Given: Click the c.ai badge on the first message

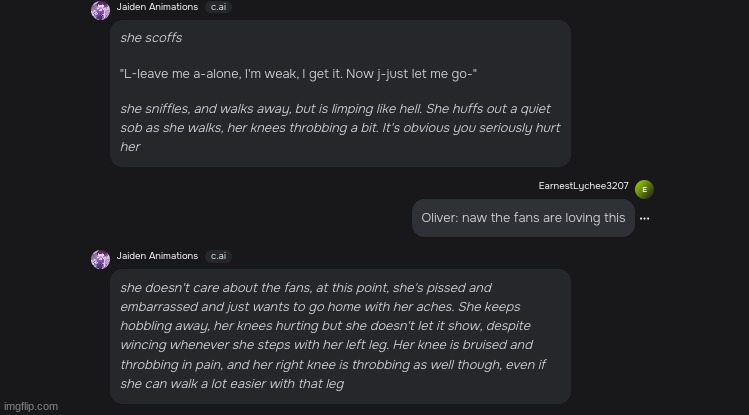Looking at the screenshot, I should coord(218,7).
